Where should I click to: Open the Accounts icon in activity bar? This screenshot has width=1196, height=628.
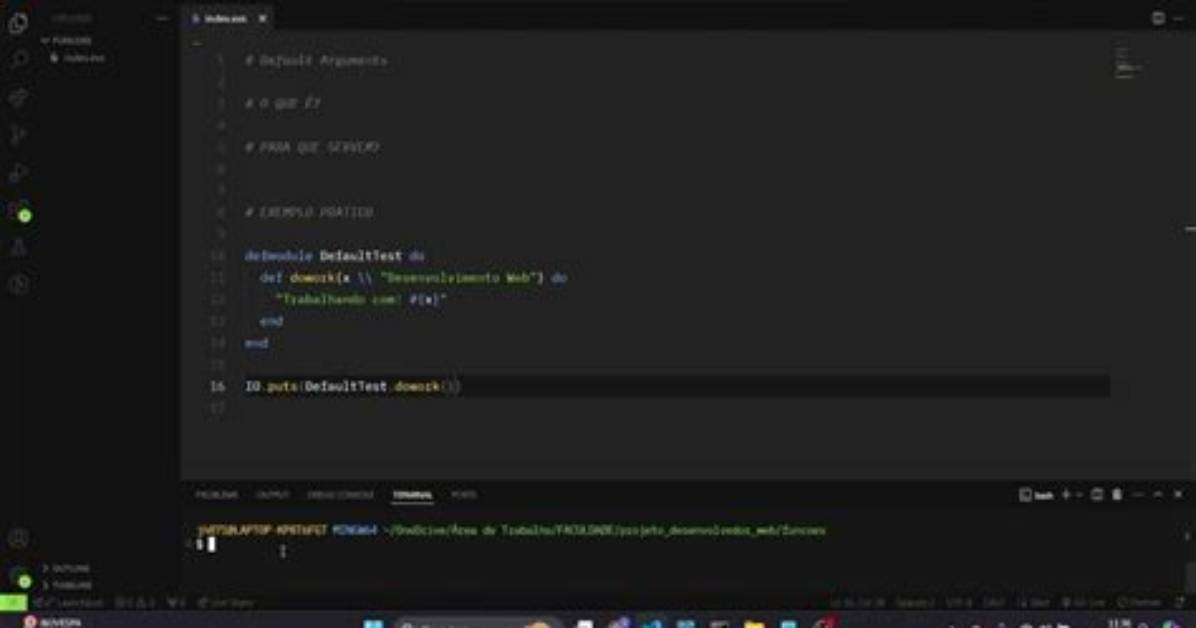(x=18, y=539)
